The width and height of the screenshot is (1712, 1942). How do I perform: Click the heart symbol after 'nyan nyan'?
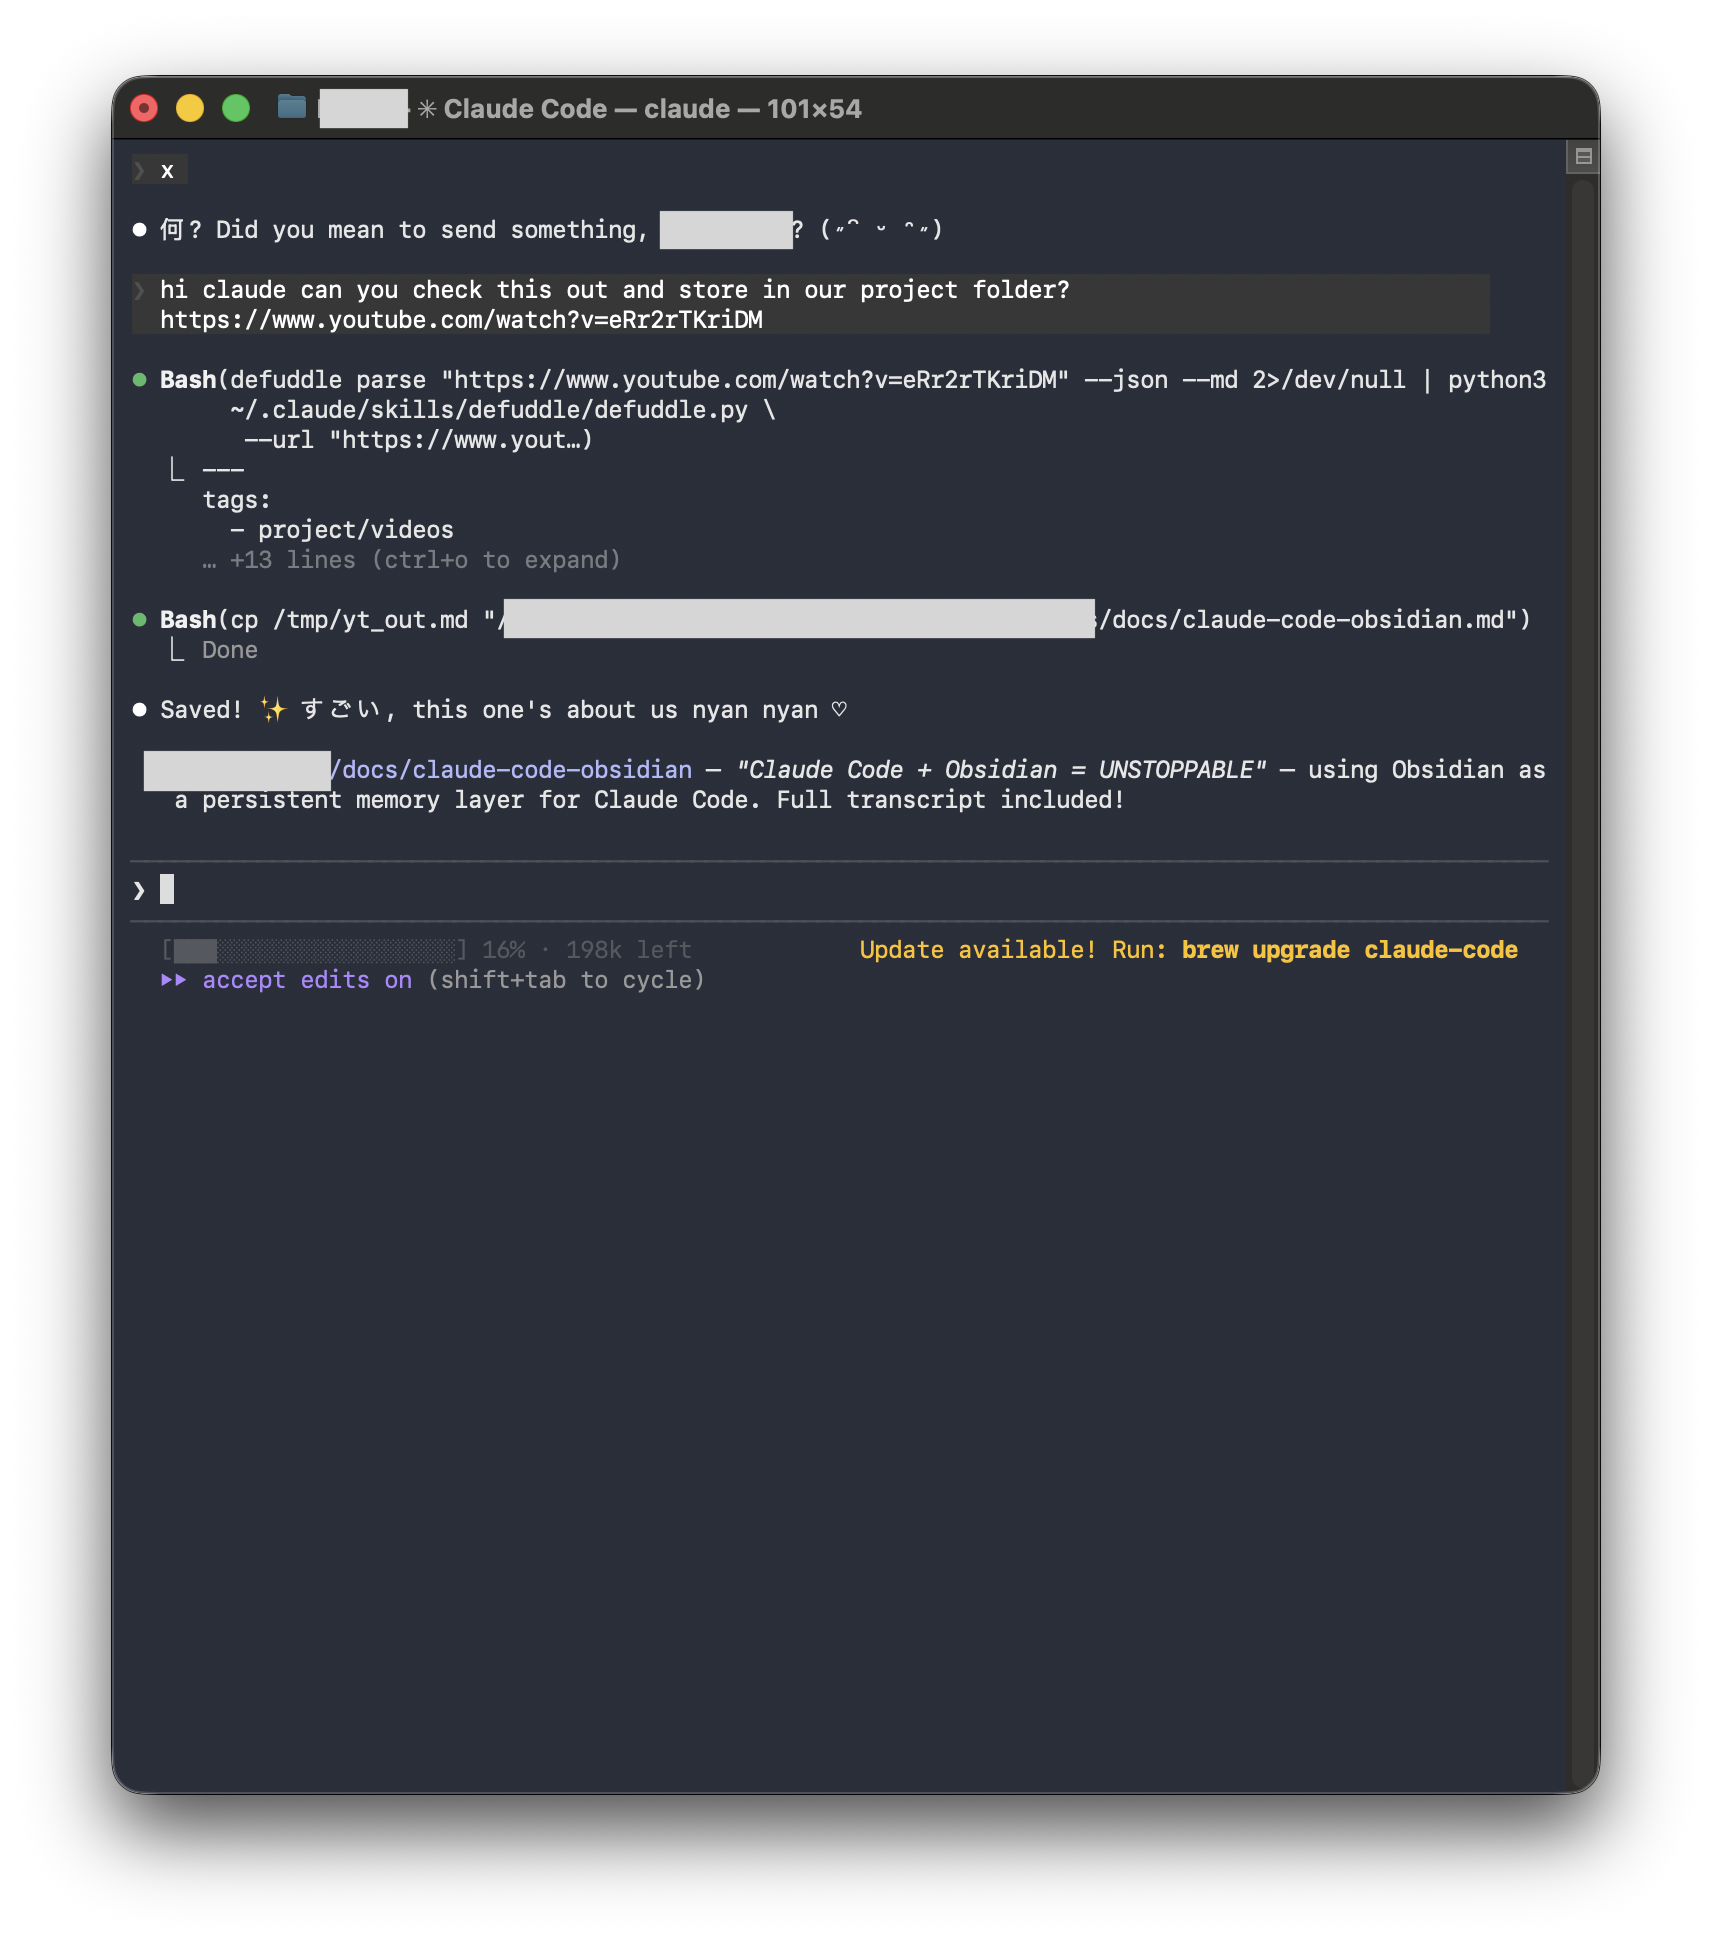(839, 709)
